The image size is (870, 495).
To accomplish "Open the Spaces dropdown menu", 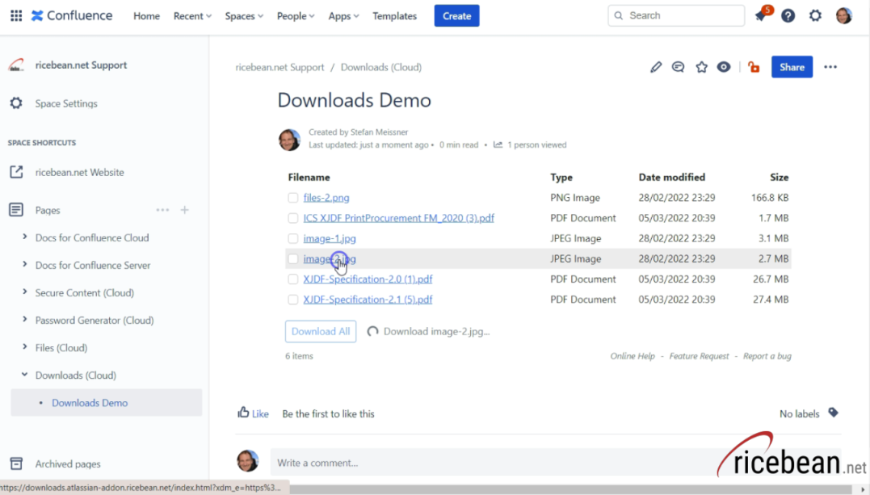I will point(244,16).
